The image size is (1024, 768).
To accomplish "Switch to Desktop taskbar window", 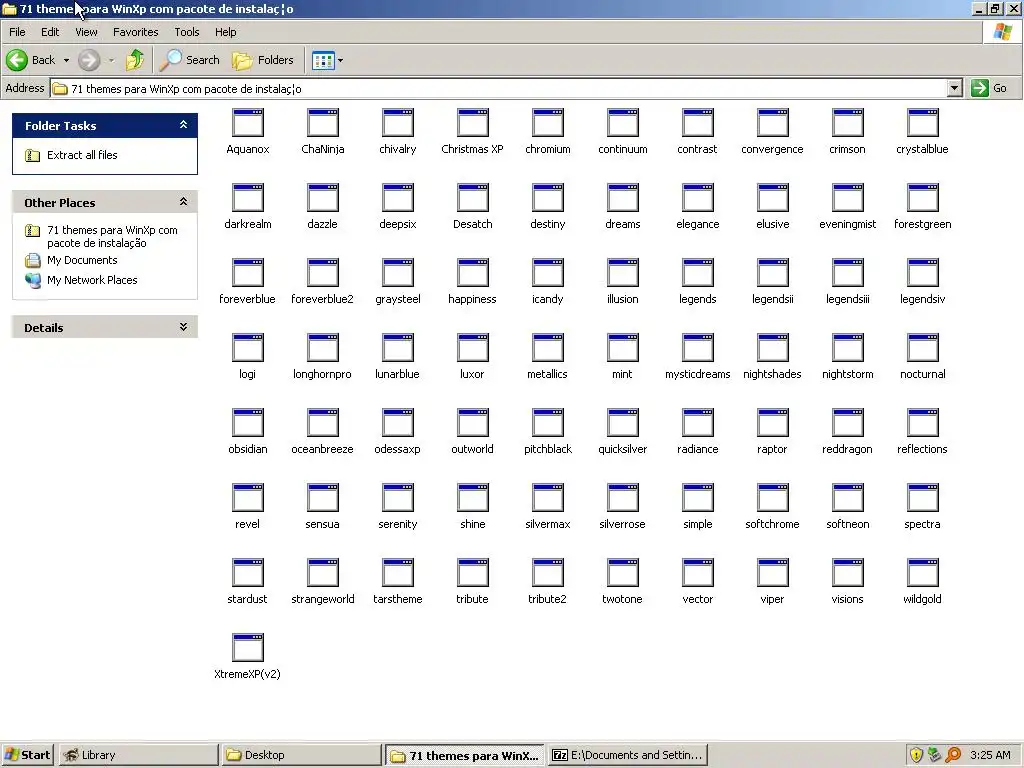I will [x=301, y=755].
